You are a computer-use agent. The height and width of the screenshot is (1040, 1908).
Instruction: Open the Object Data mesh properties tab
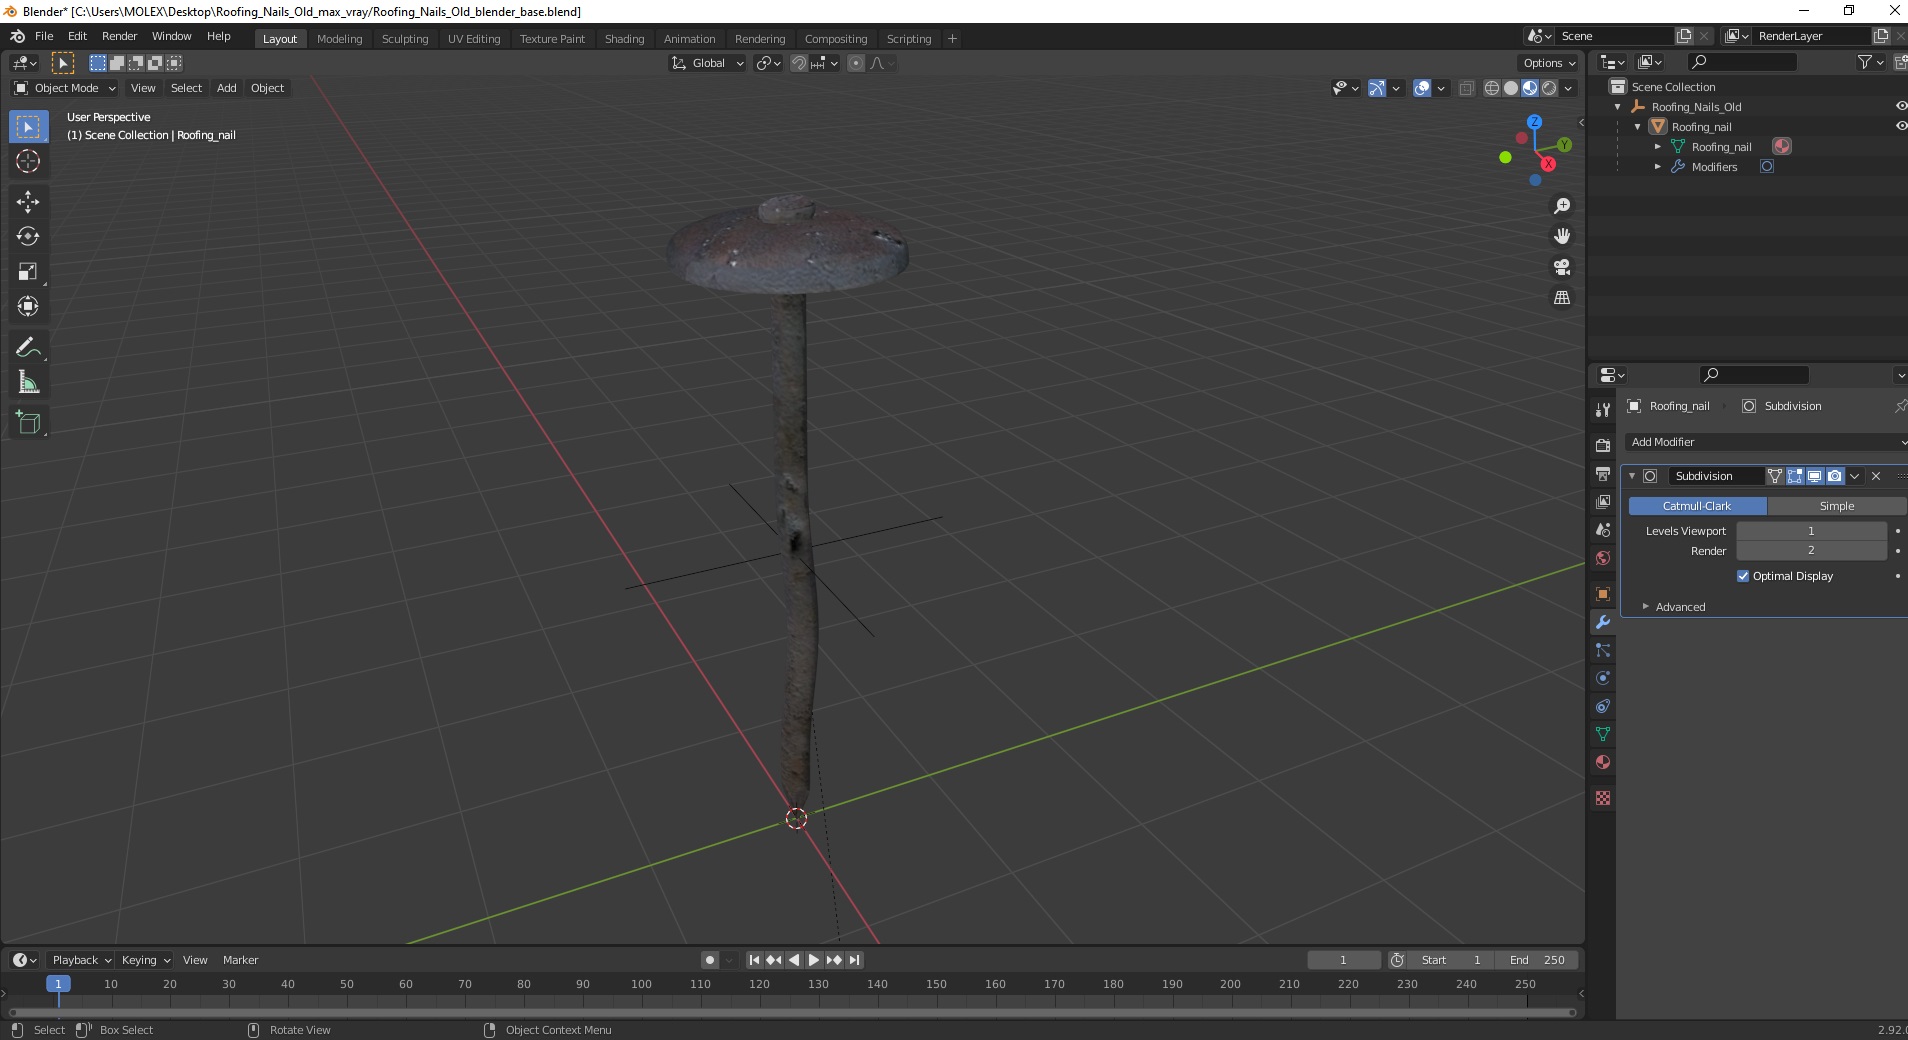(1603, 734)
